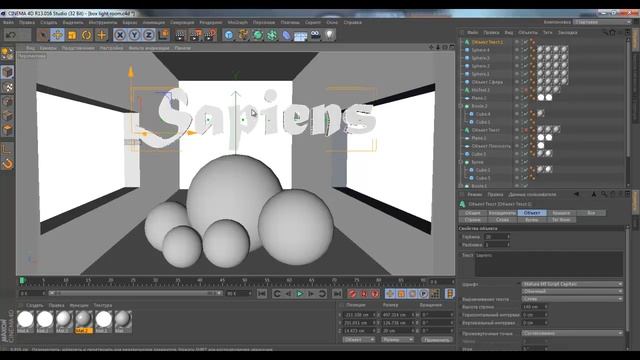The image size is (640, 360).
Task: Open the layout dropdown at top right
Action: point(602,22)
